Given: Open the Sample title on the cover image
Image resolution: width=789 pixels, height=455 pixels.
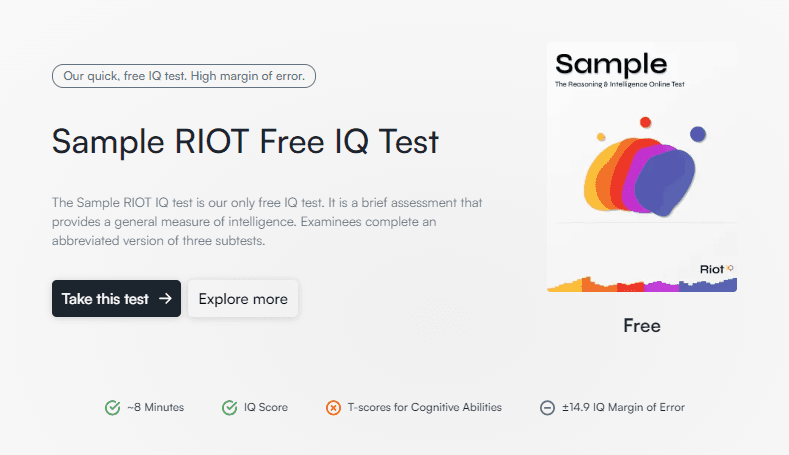Looking at the screenshot, I should click(x=611, y=64).
